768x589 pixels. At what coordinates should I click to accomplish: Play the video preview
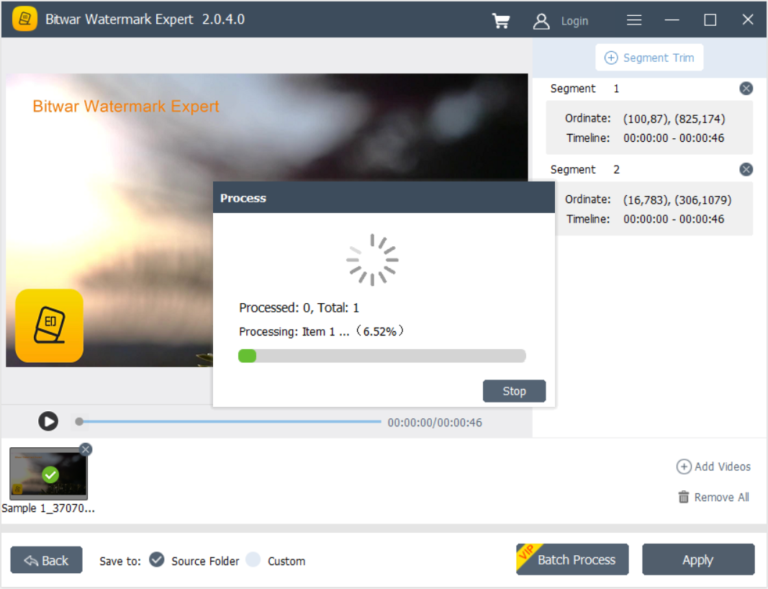tap(48, 421)
